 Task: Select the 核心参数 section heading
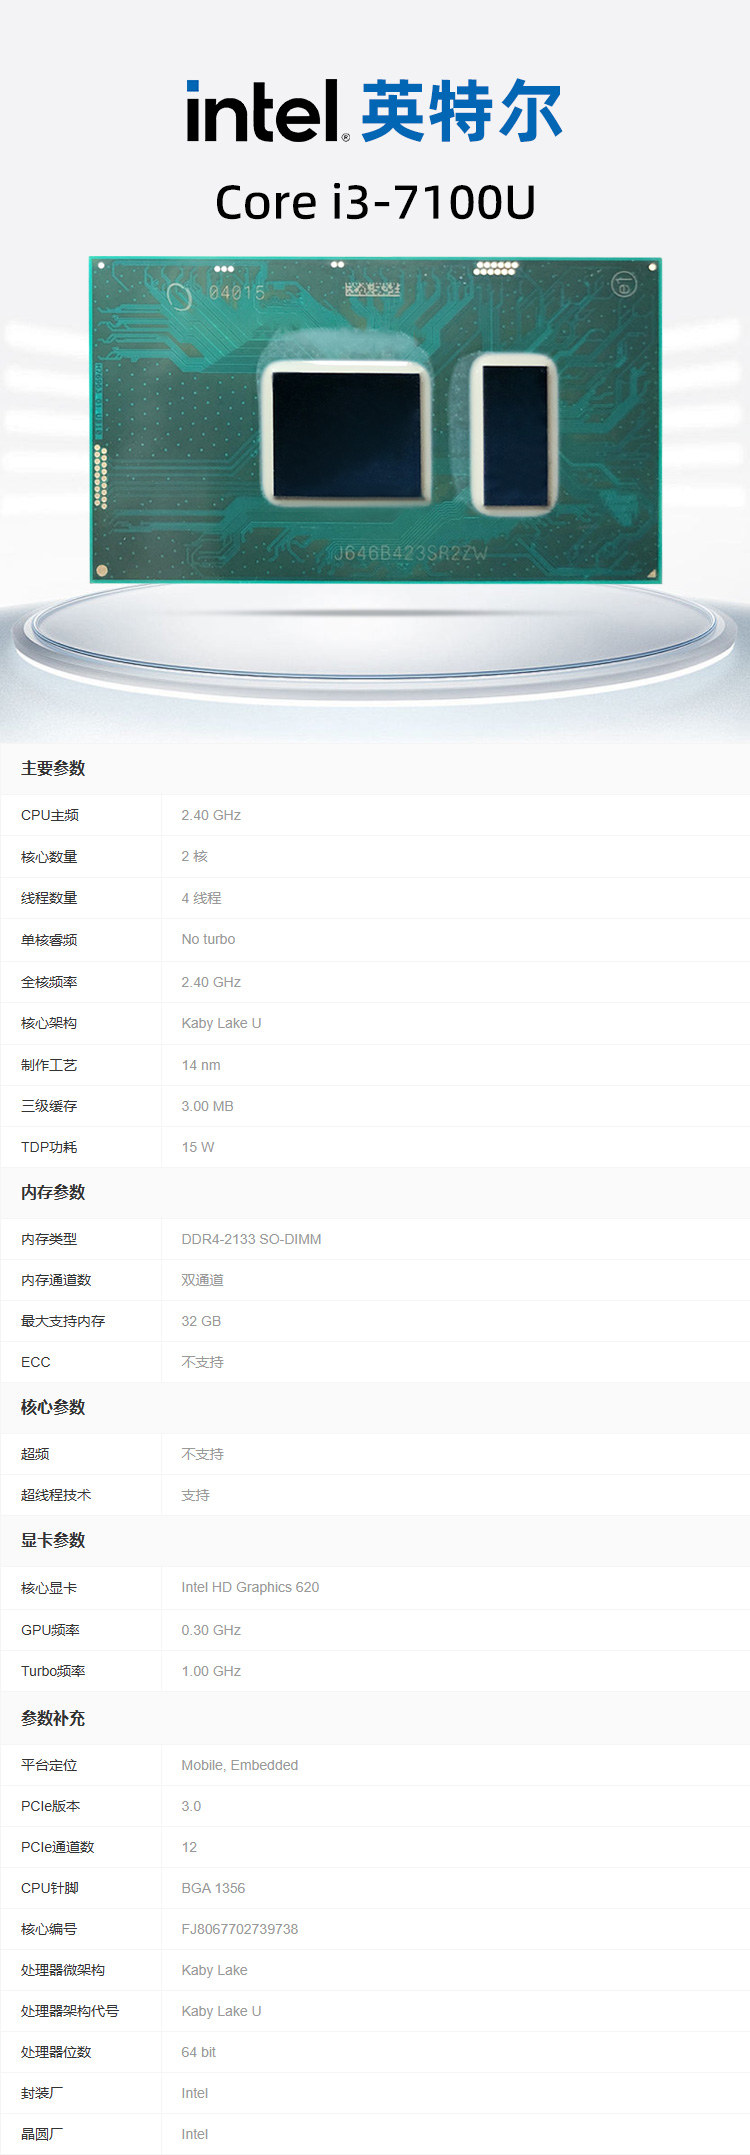53,1407
